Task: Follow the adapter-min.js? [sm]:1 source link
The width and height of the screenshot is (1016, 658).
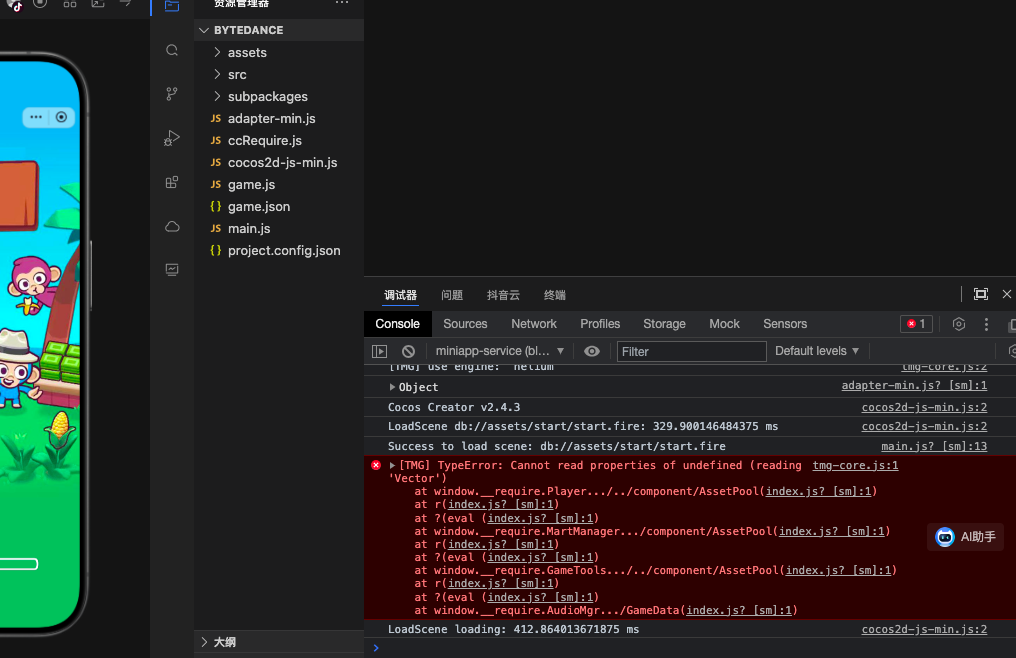Action: click(x=914, y=386)
